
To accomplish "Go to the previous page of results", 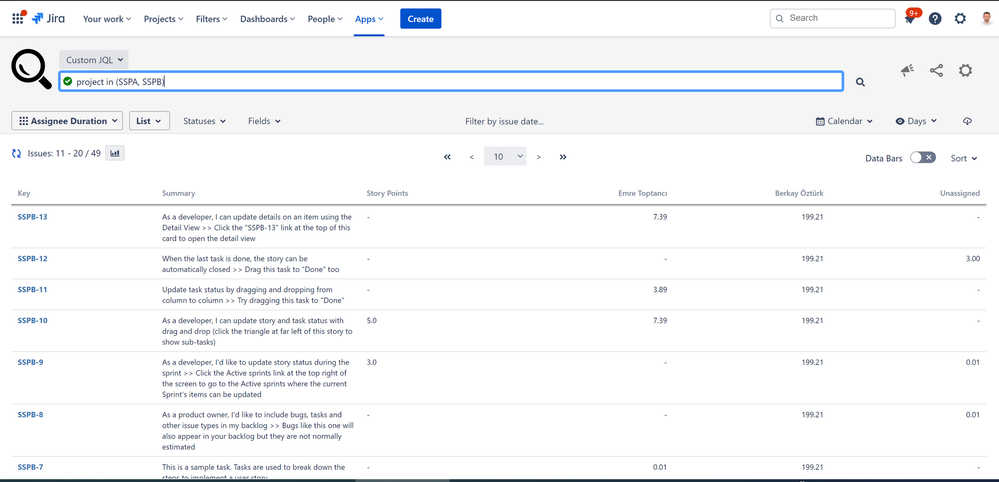I will [x=471, y=157].
